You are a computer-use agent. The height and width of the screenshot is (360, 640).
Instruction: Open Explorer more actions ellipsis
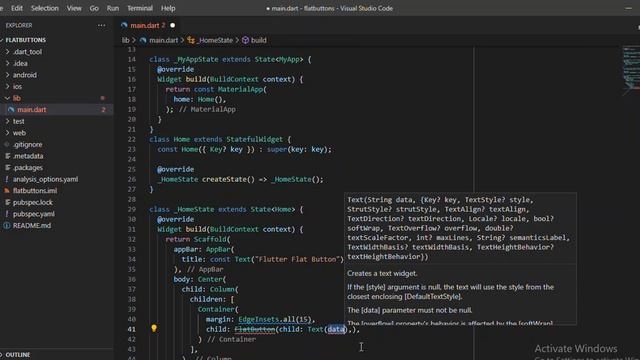point(101,25)
